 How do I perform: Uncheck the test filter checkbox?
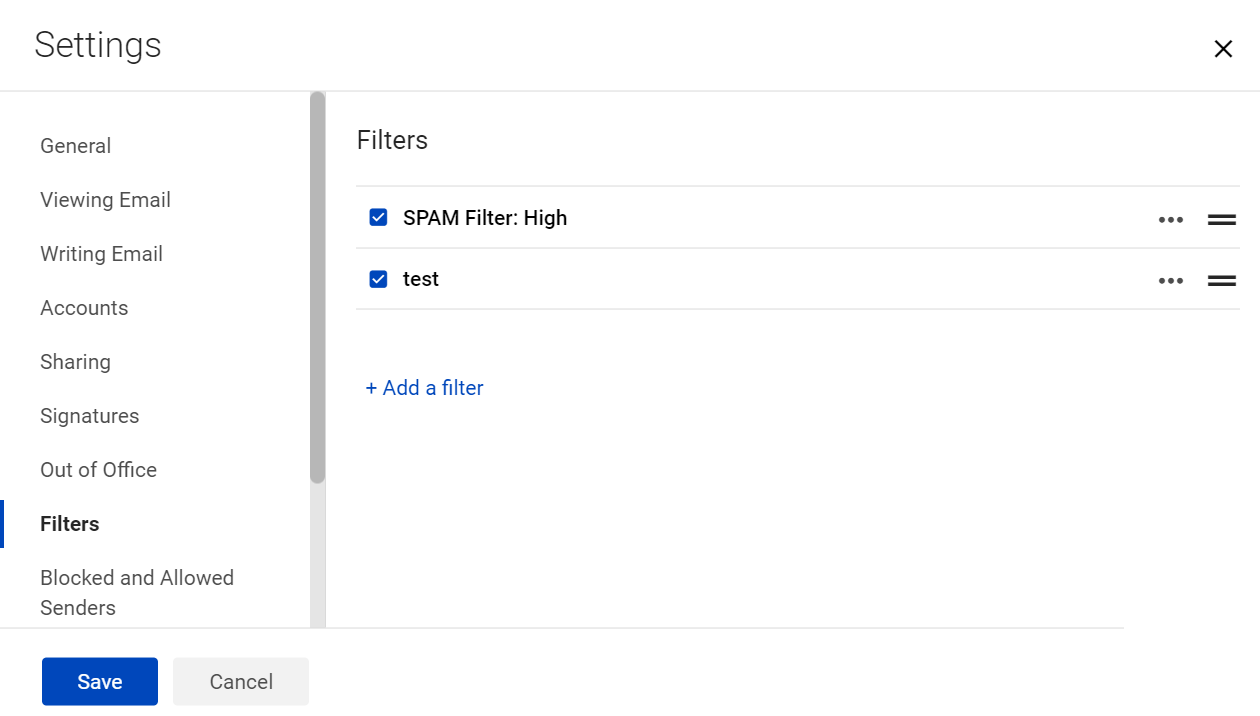[x=378, y=278]
